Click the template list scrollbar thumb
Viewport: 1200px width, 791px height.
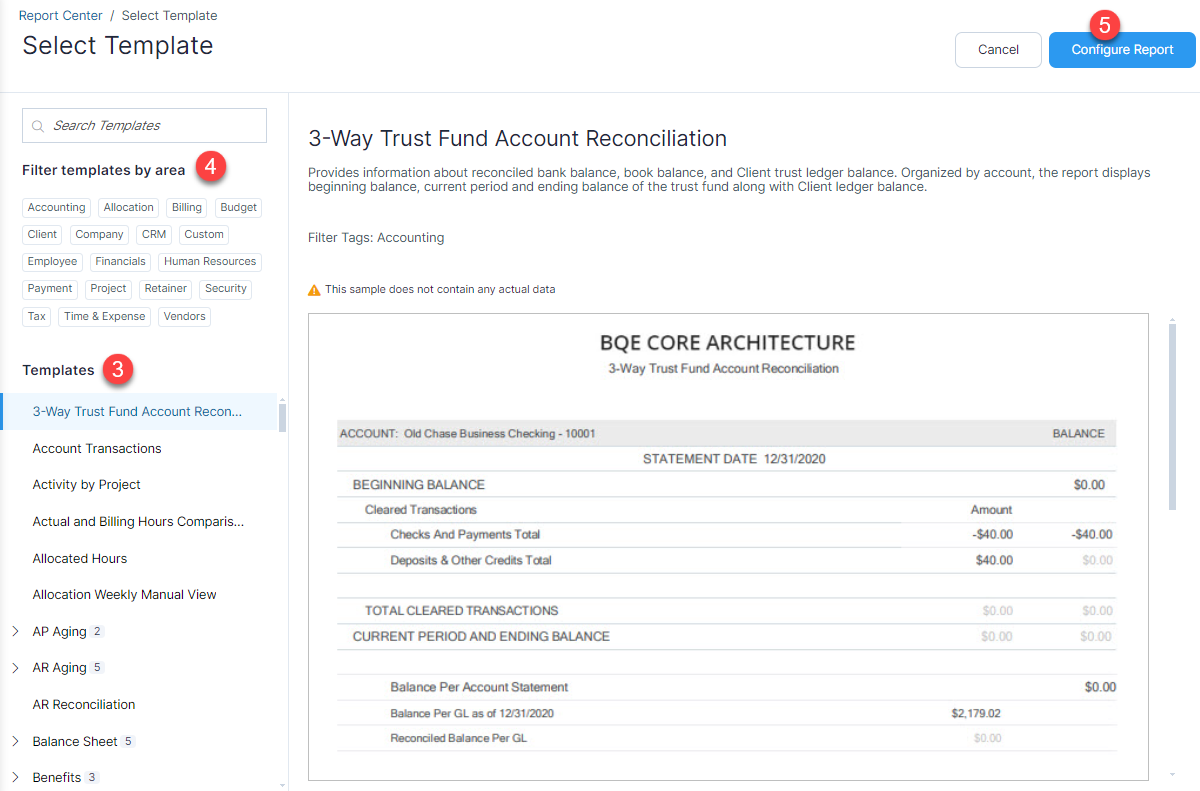282,417
